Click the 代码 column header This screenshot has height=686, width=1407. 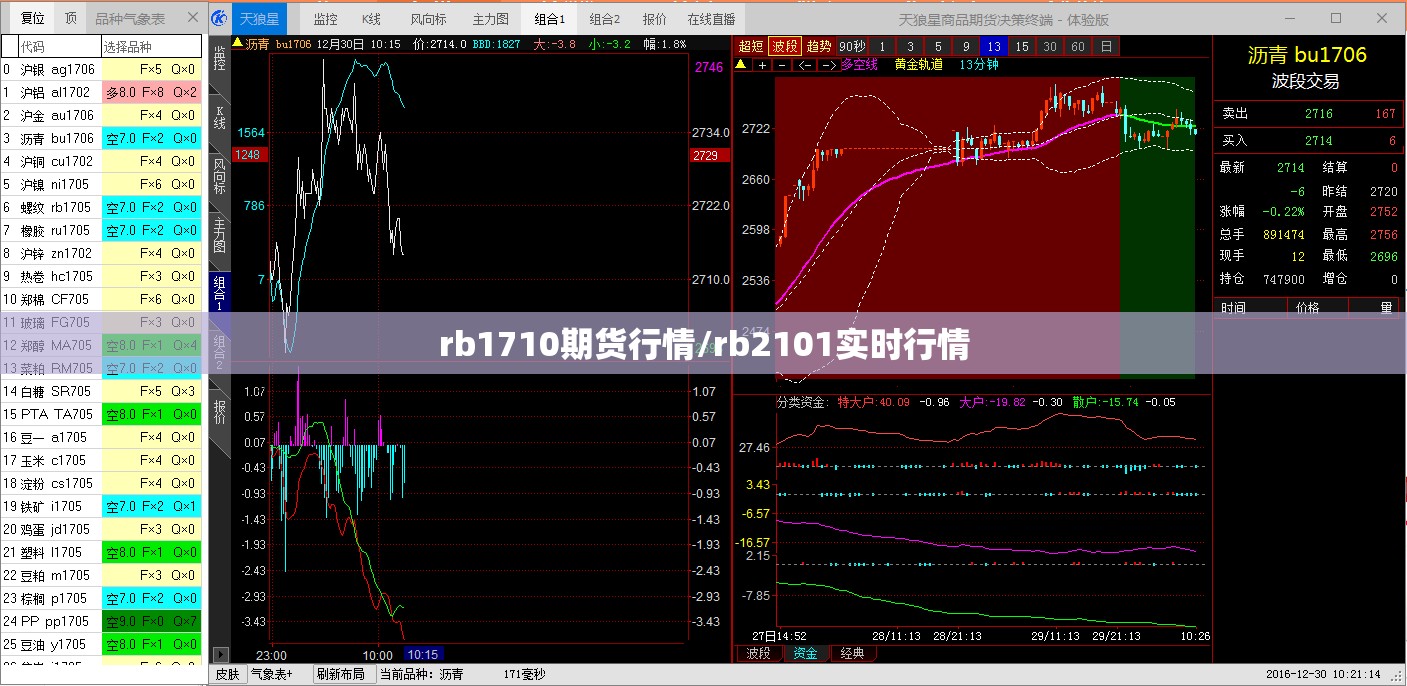click(58, 47)
